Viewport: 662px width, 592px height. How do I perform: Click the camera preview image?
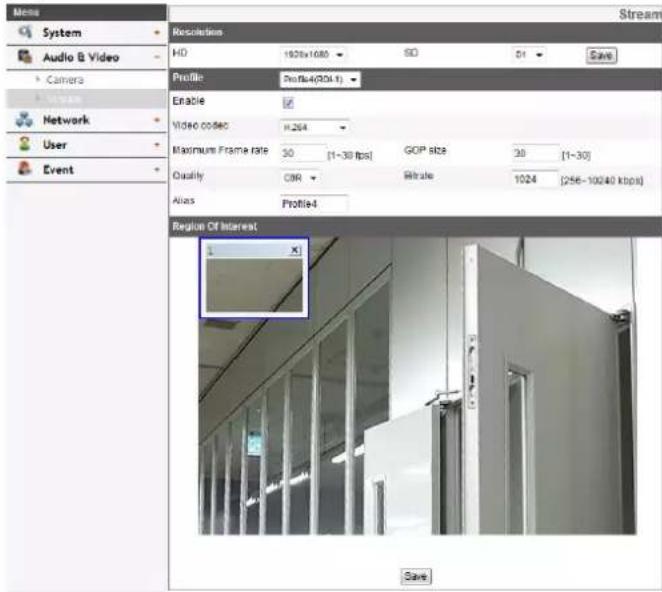pos(417,386)
